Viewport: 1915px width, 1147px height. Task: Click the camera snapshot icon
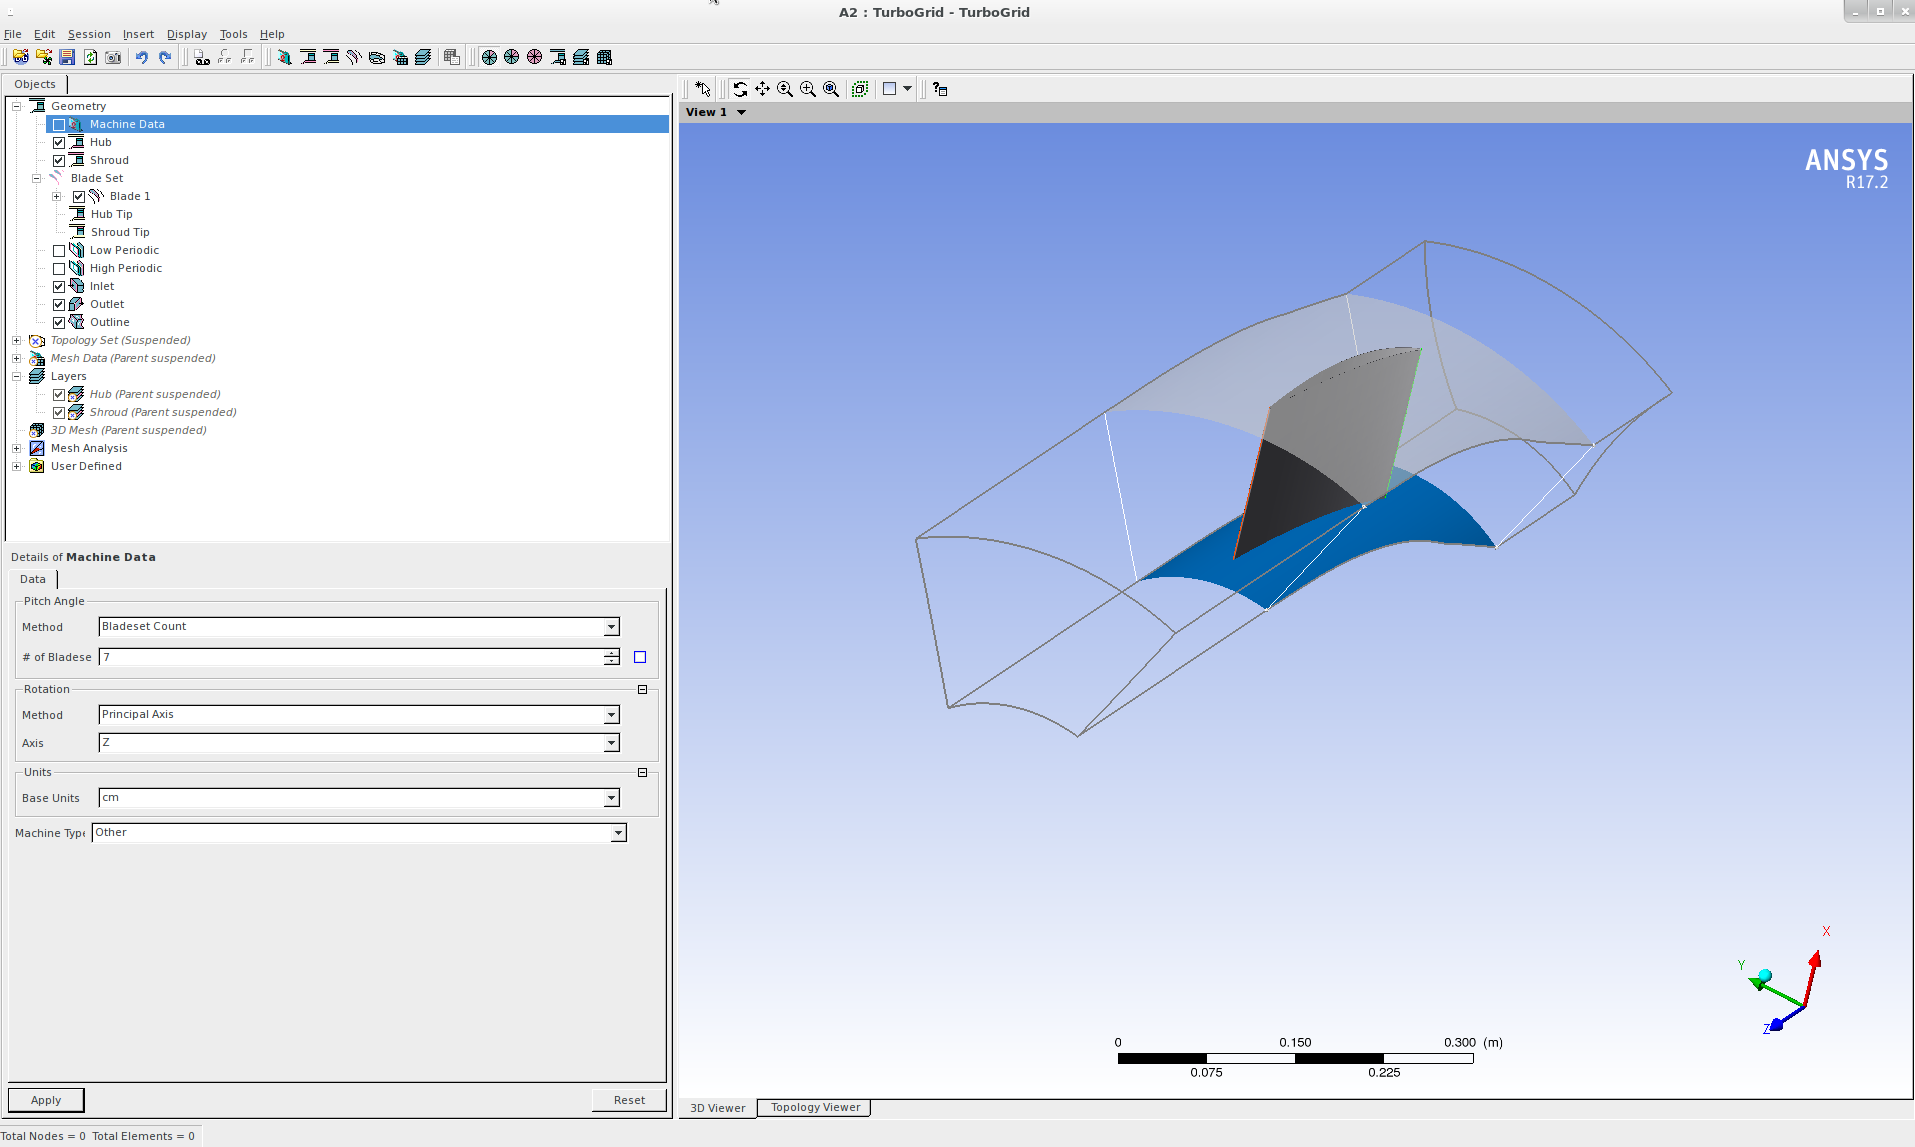point(113,57)
